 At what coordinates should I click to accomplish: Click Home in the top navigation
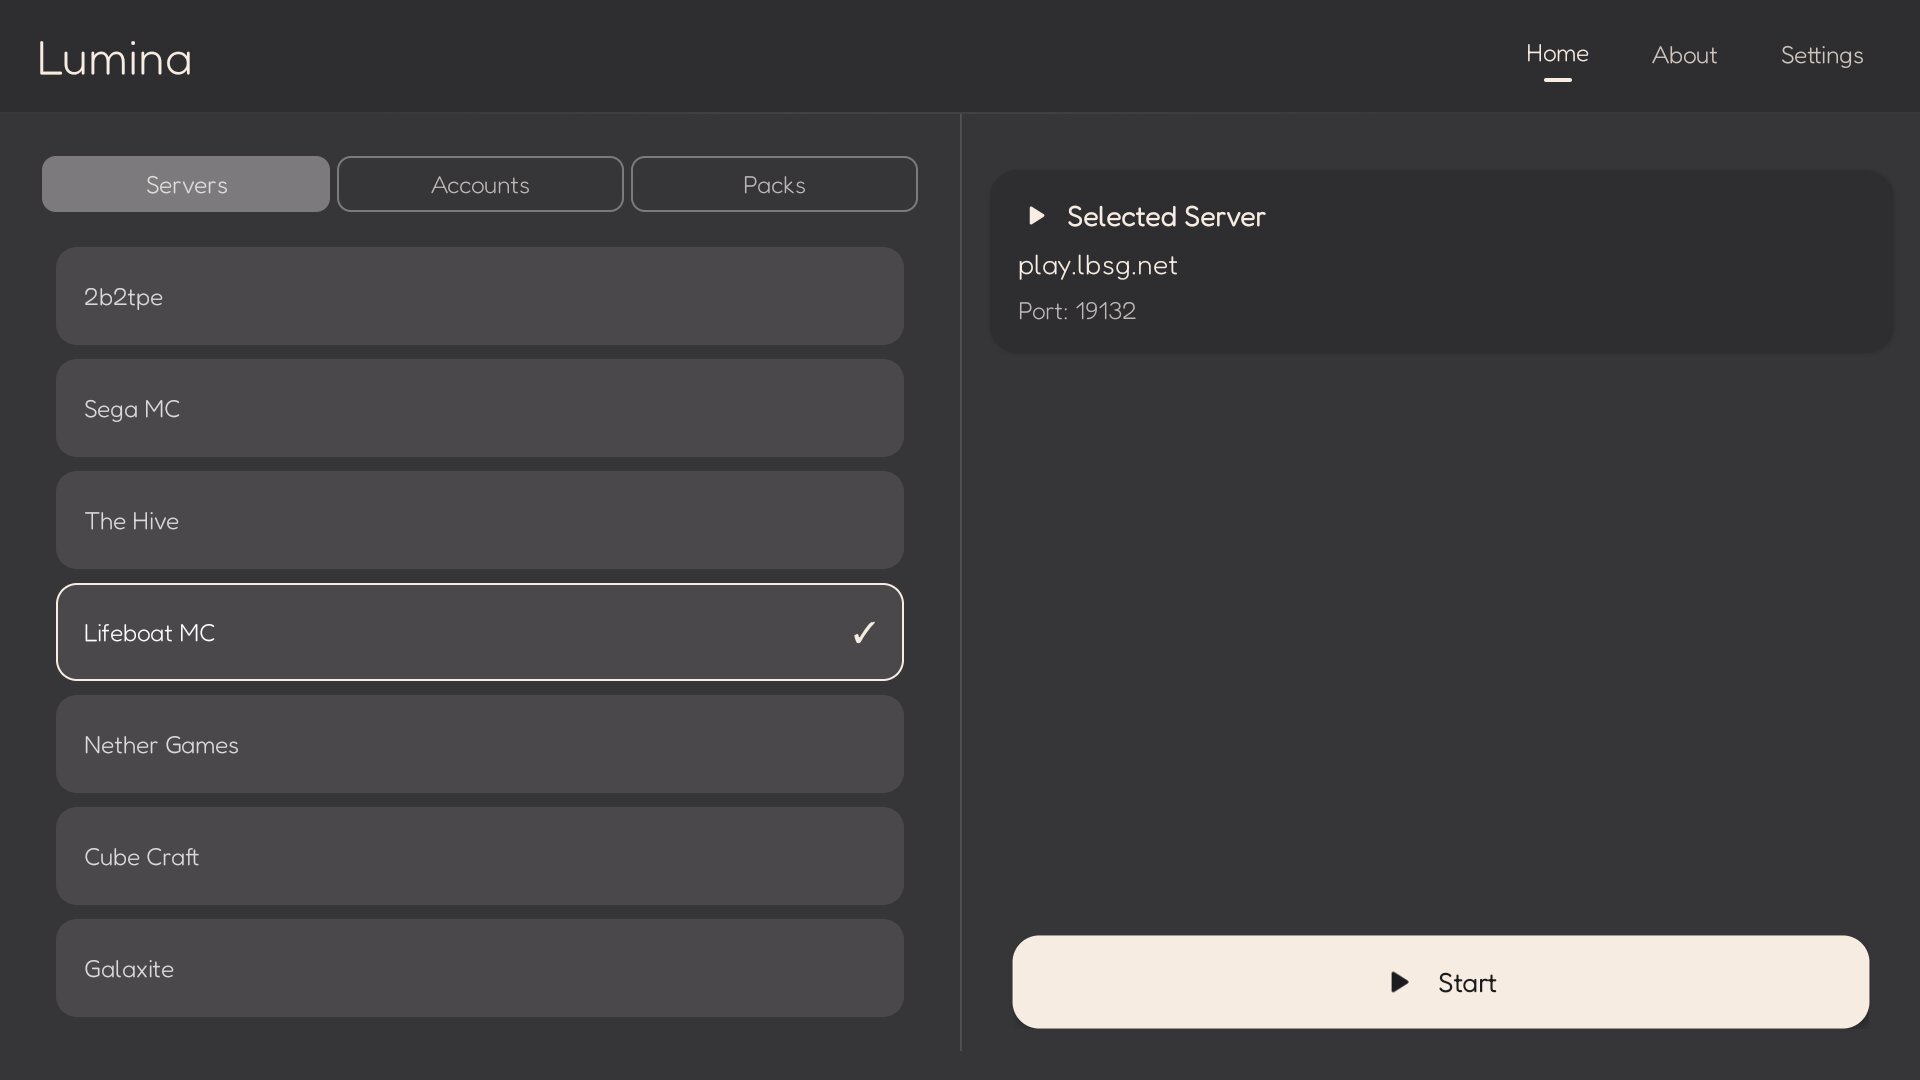coord(1557,54)
